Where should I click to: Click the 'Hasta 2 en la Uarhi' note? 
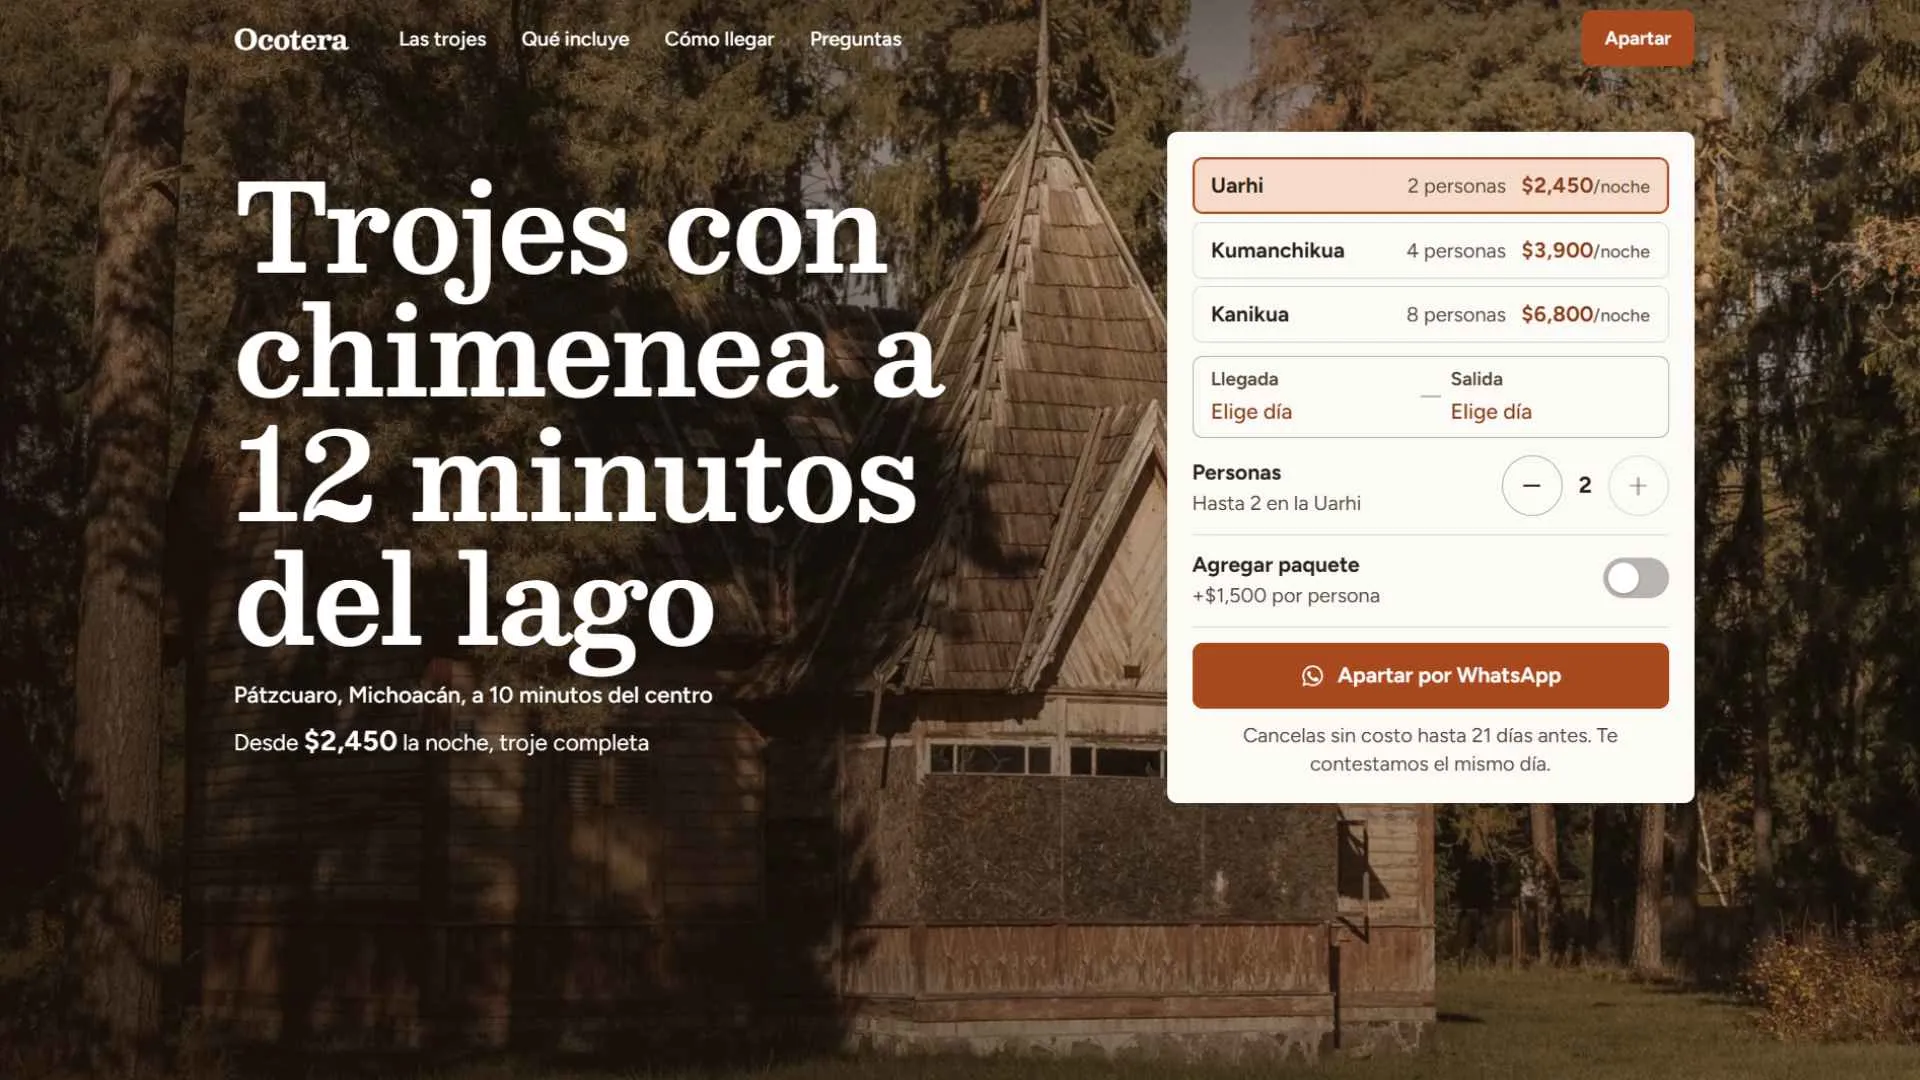pos(1276,503)
